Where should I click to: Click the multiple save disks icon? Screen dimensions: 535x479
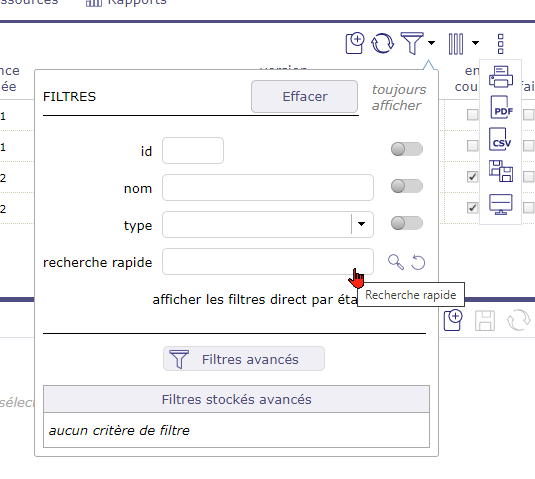click(x=501, y=171)
